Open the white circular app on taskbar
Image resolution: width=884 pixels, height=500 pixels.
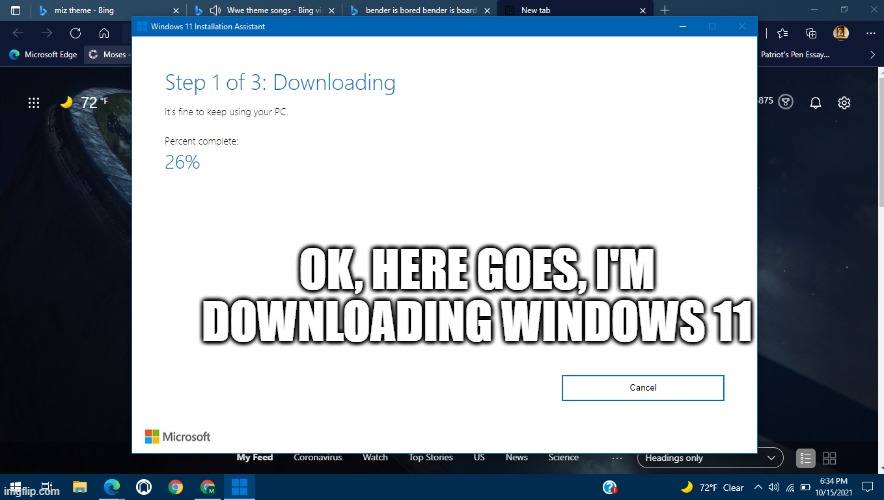pos(144,487)
